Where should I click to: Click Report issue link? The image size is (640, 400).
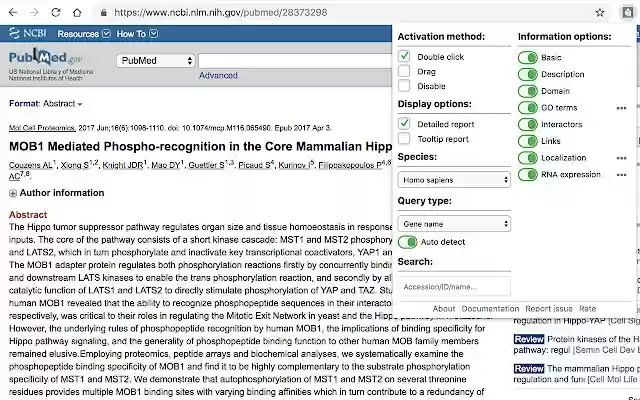point(549,309)
